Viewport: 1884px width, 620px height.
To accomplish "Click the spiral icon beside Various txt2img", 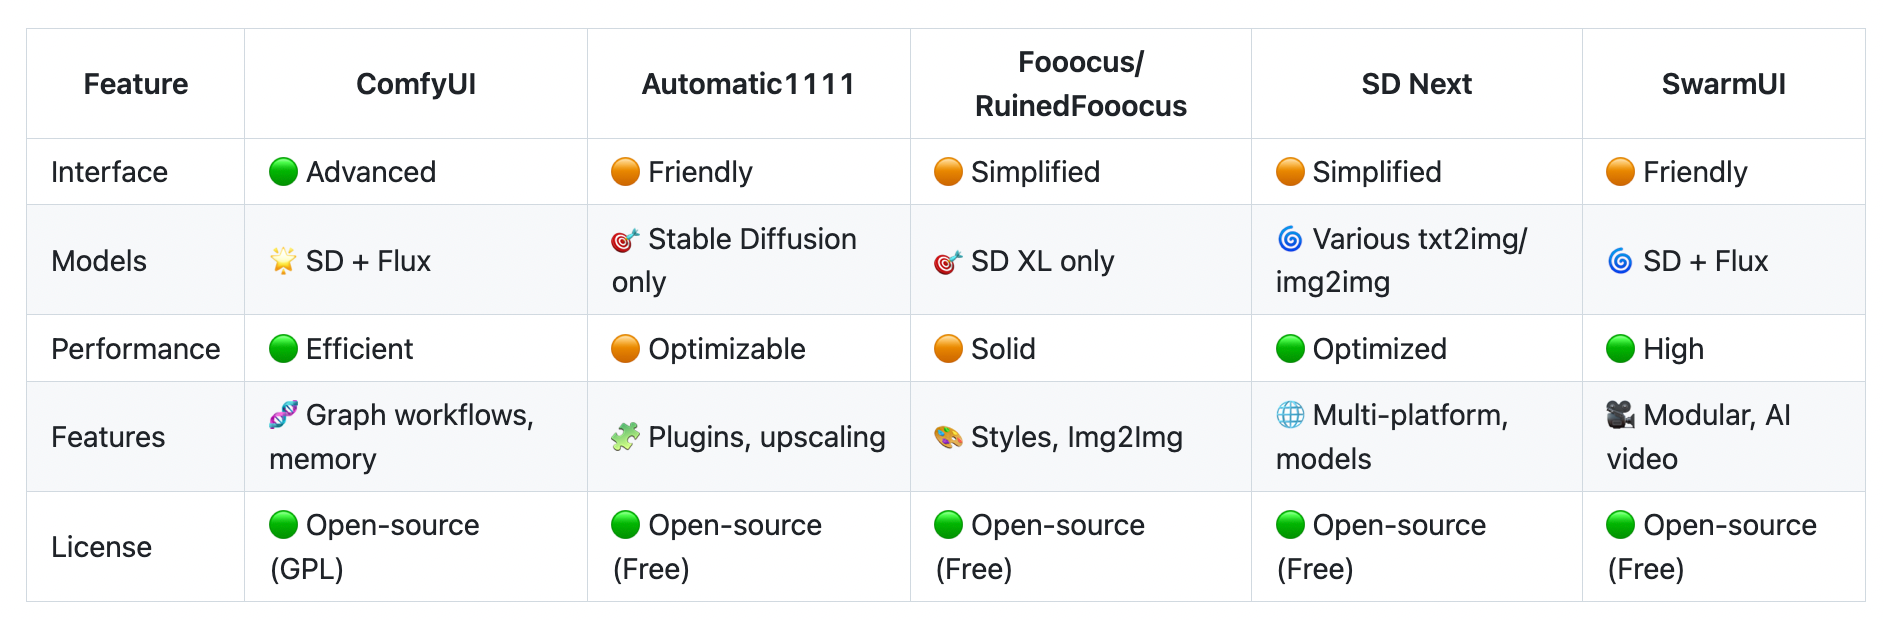I will click(1290, 239).
